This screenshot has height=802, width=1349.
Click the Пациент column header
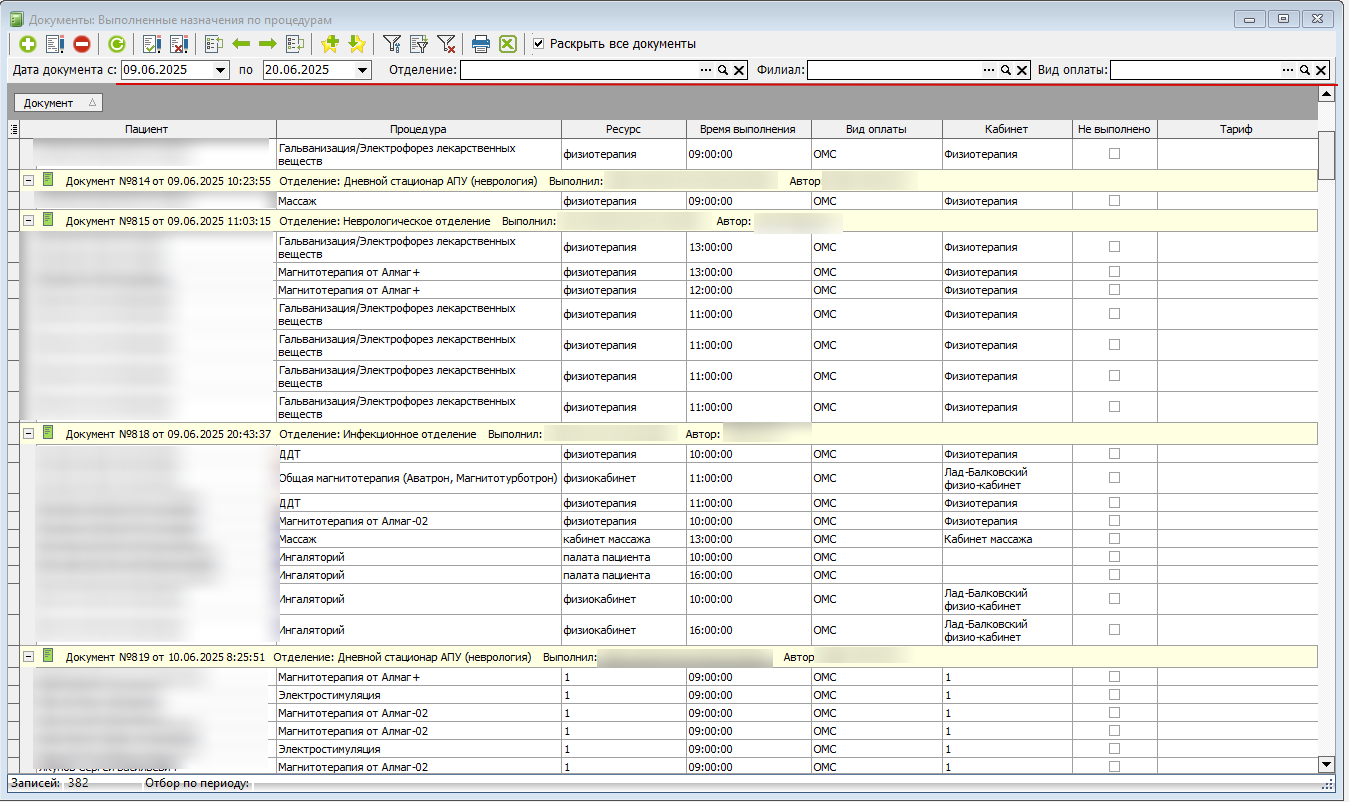[x=147, y=129]
